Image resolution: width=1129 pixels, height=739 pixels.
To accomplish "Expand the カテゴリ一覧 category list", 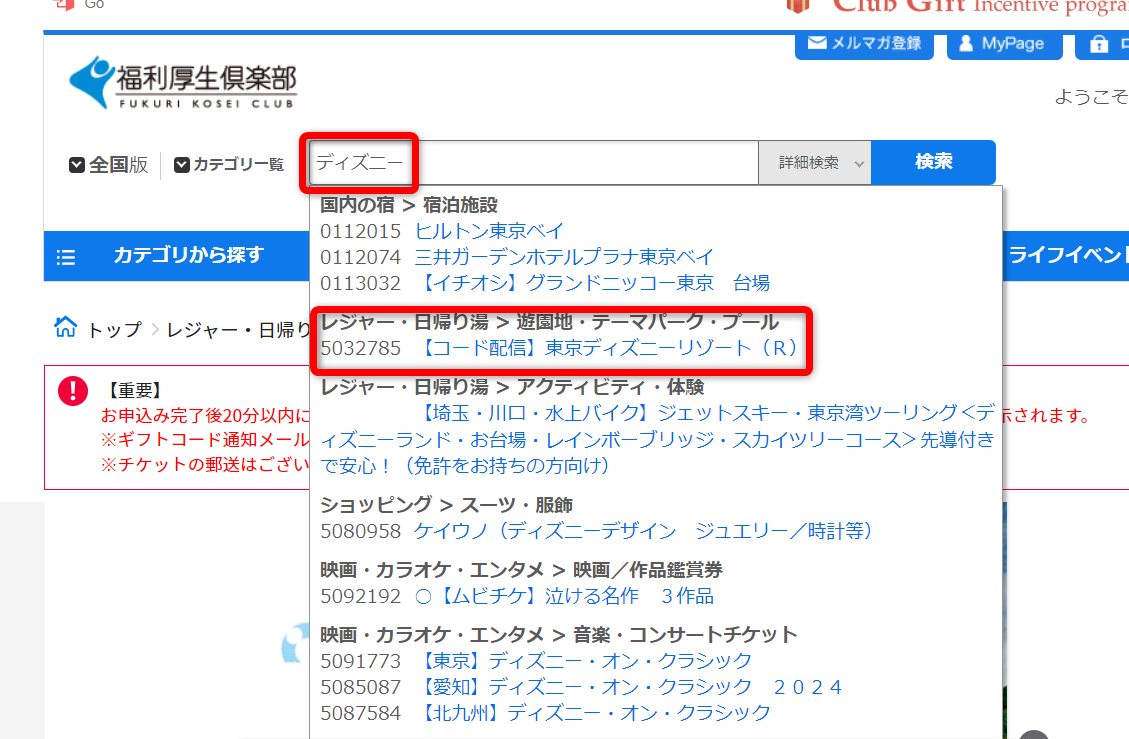I will 228,165.
